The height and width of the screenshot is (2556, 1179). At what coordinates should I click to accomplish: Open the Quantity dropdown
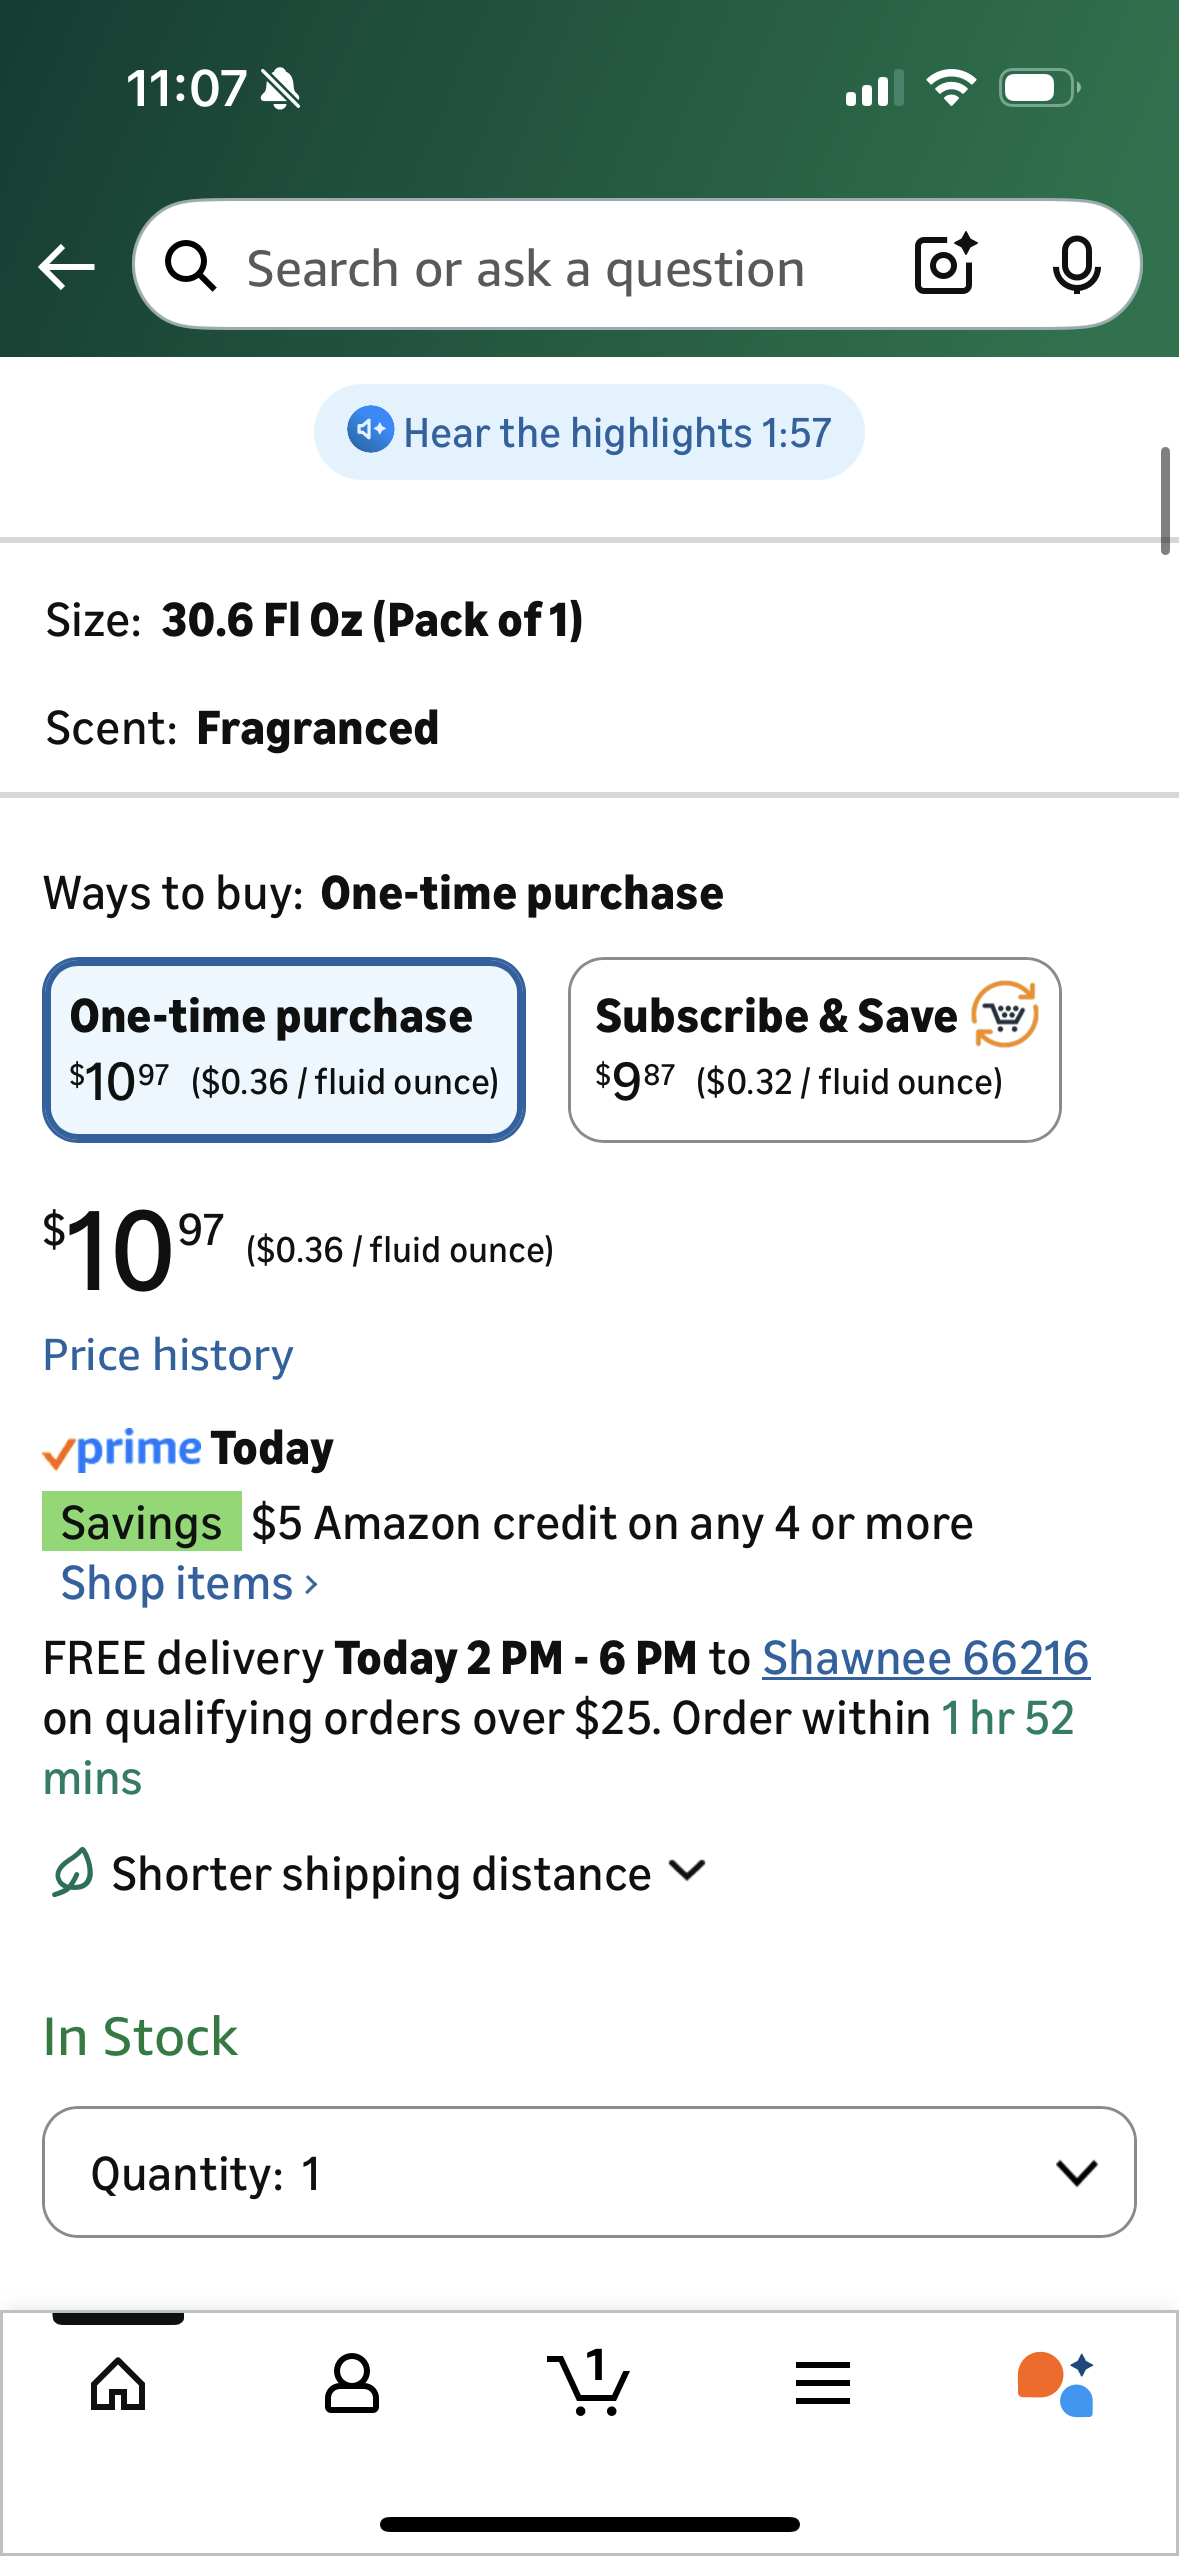point(589,2172)
